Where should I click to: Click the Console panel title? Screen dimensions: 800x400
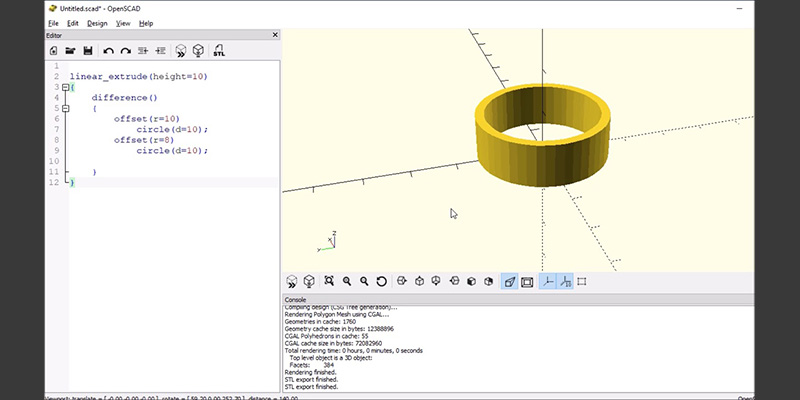point(295,300)
